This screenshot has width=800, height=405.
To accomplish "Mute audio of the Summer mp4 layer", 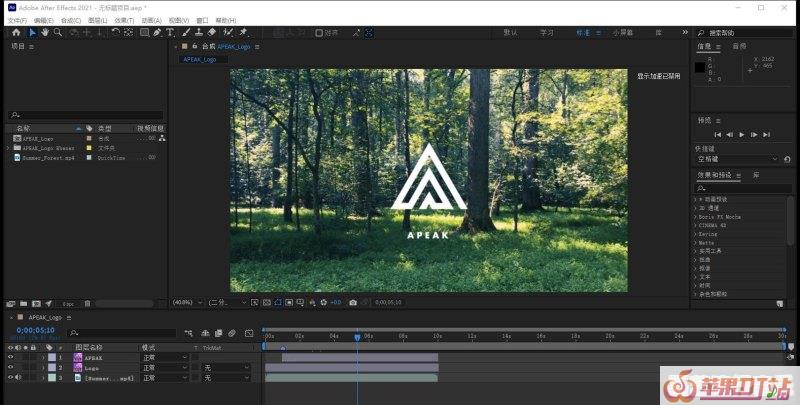I will (x=18, y=377).
